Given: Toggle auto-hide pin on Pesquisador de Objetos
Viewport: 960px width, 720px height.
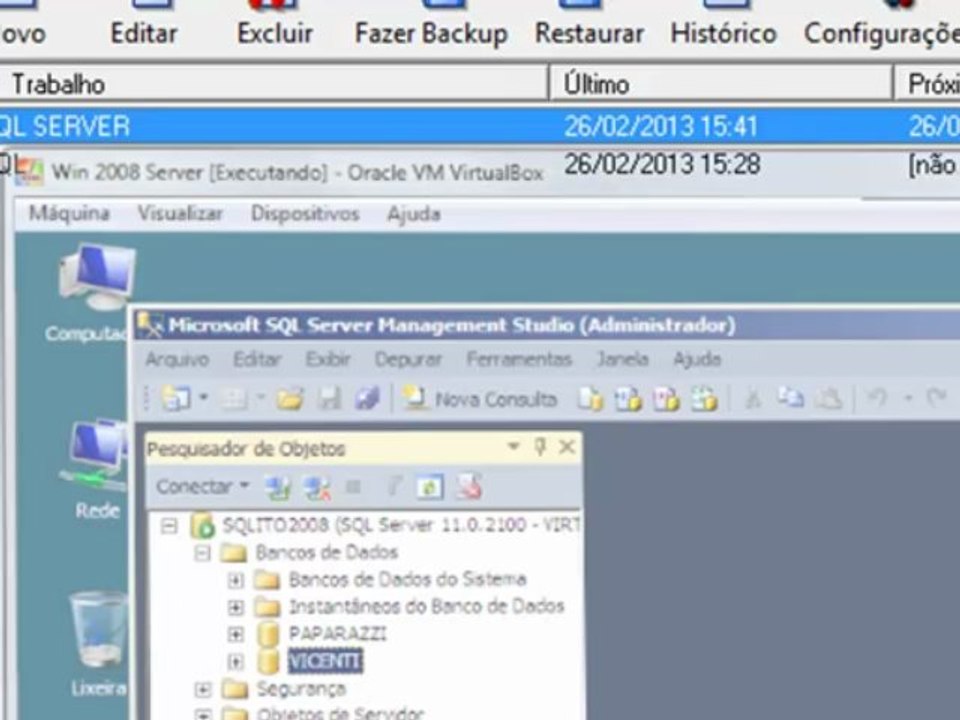Looking at the screenshot, I should pyautogui.click(x=539, y=447).
